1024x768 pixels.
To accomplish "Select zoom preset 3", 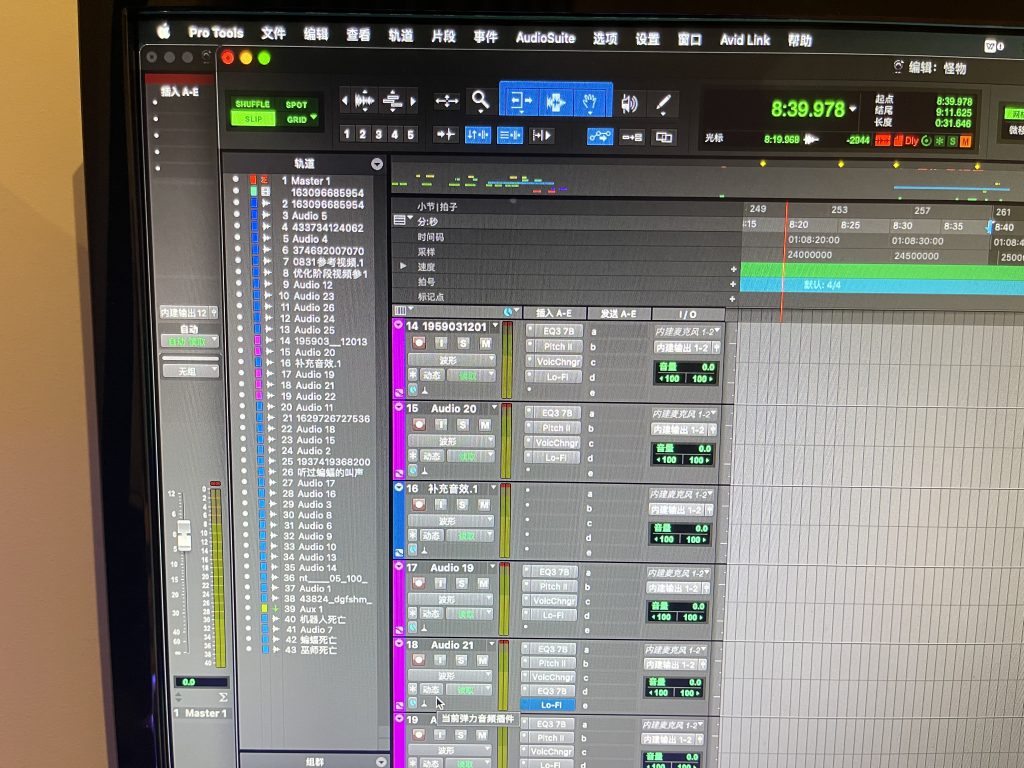I will point(378,134).
